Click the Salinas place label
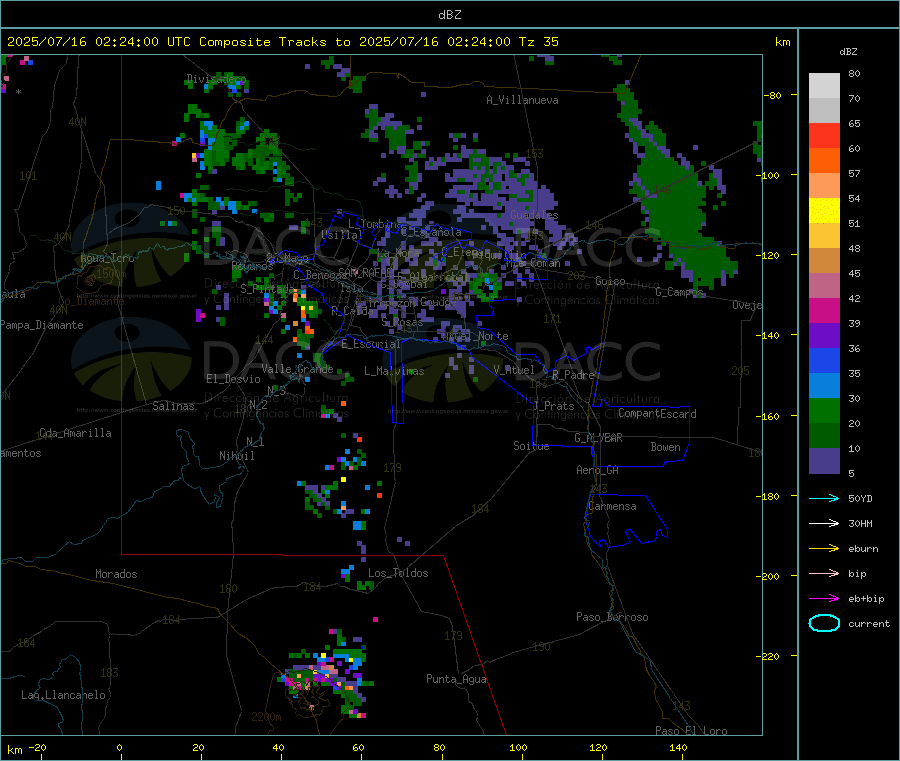 173,406
